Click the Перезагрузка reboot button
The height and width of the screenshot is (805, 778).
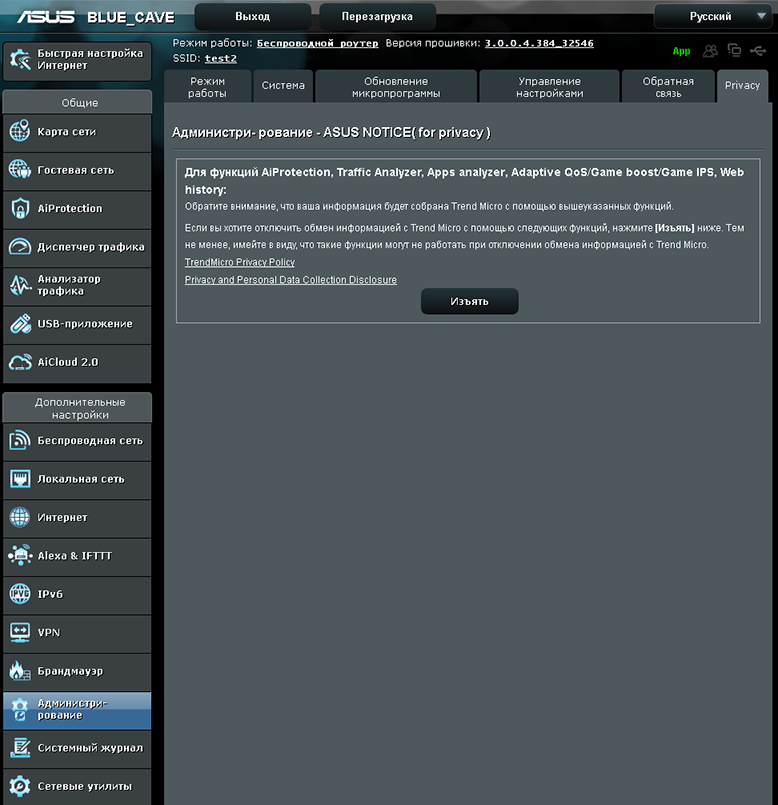coord(377,16)
